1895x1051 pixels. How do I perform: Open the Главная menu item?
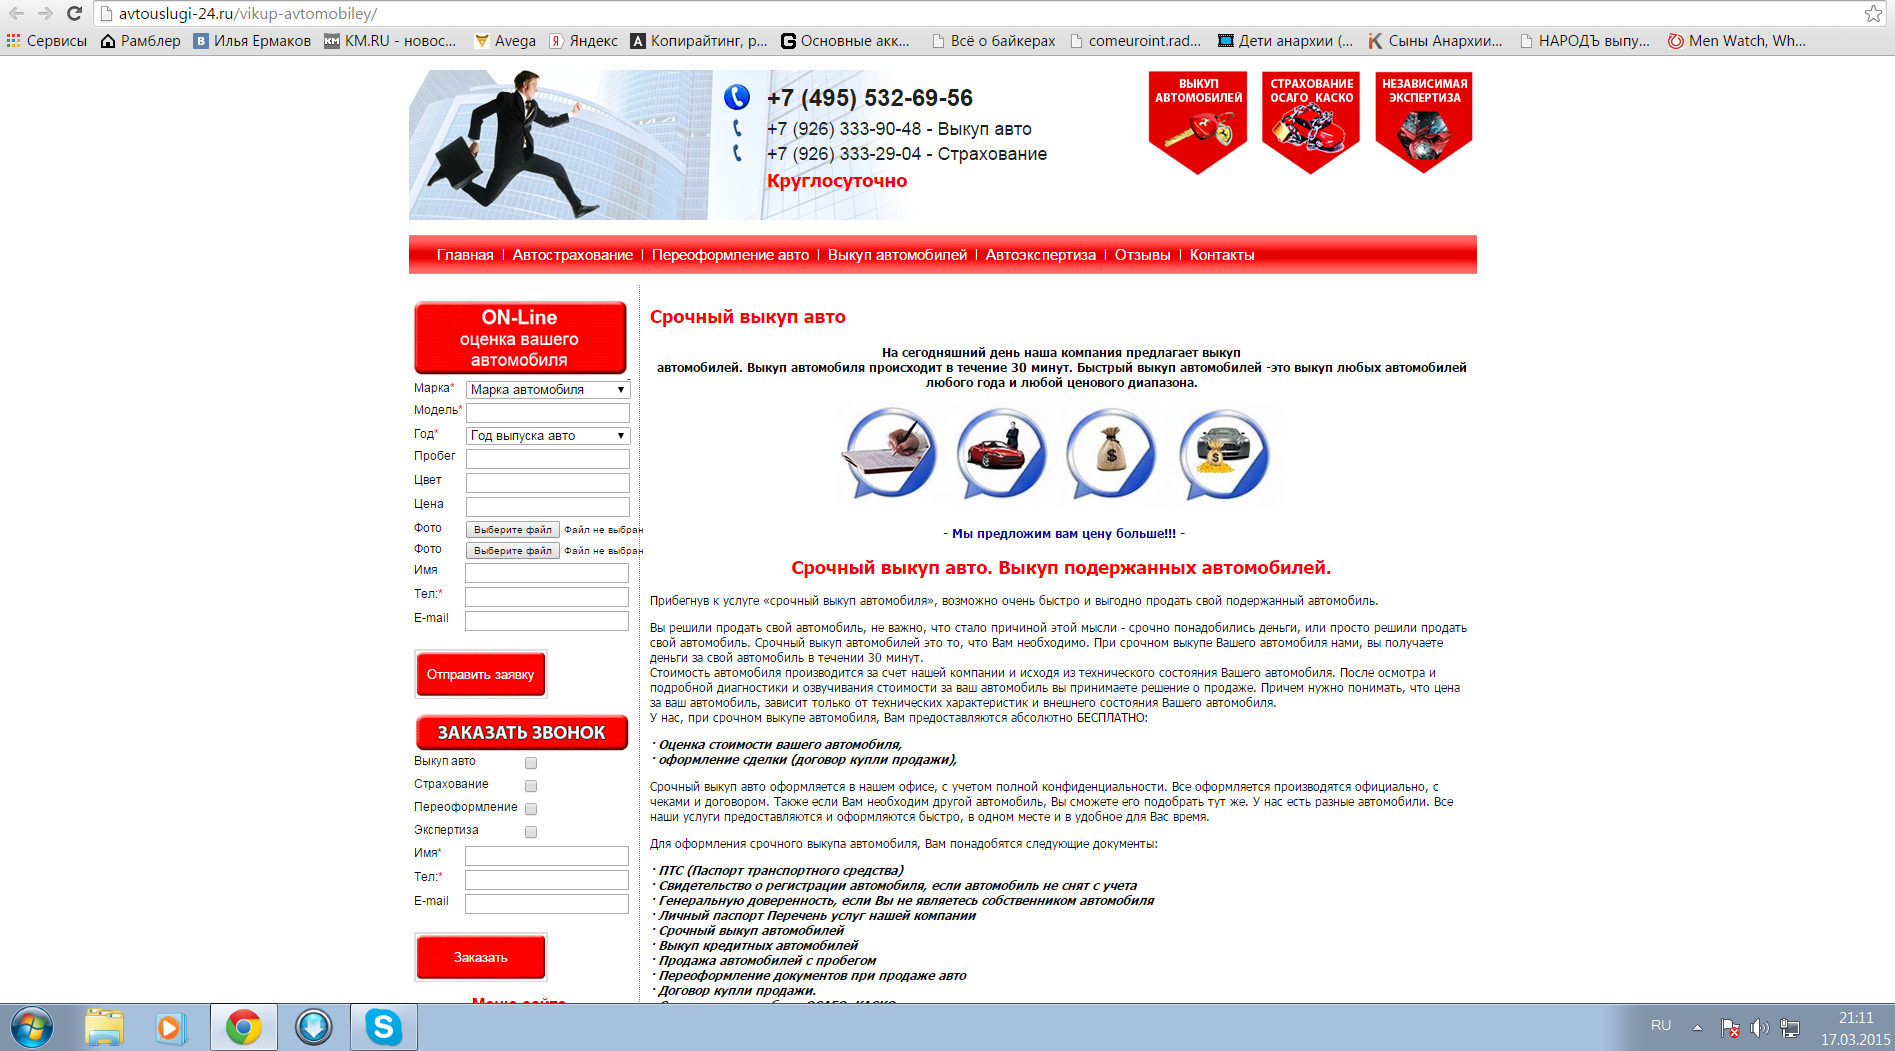pyautogui.click(x=465, y=255)
